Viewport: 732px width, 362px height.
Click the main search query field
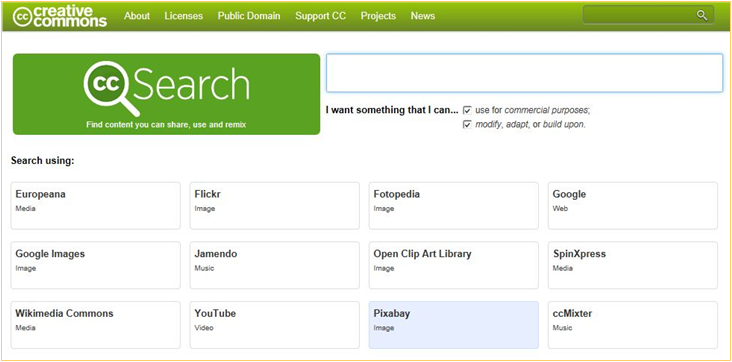click(524, 73)
